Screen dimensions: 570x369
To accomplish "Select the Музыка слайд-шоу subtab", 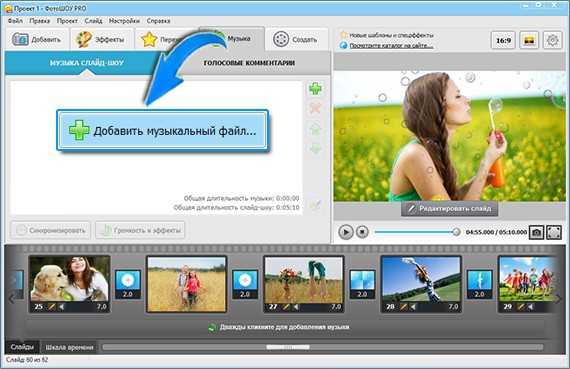I will click(87, 63).
